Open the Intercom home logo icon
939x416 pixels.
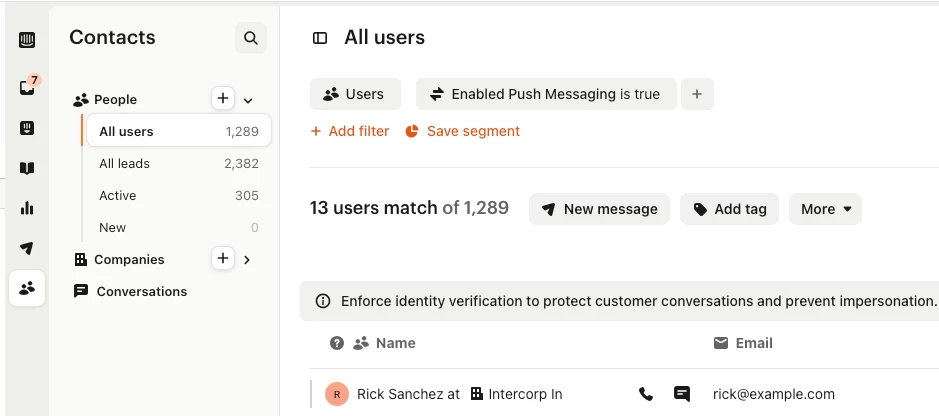tap(27, 40)
